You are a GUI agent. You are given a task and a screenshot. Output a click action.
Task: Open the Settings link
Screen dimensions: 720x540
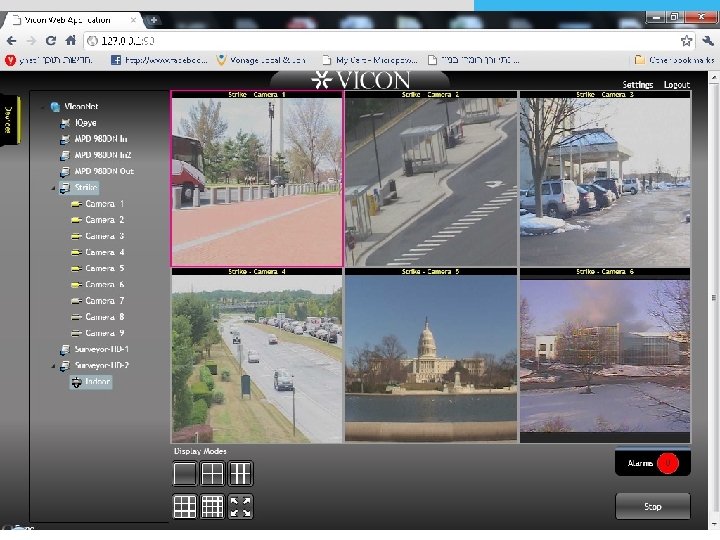point(637,84)
